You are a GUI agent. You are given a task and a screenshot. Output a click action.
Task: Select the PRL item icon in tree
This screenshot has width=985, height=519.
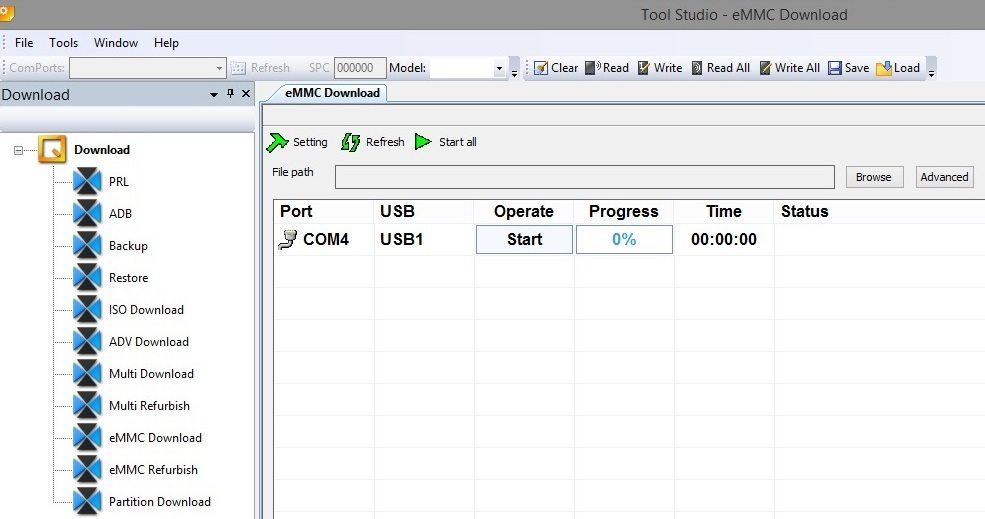coord(88,182)
